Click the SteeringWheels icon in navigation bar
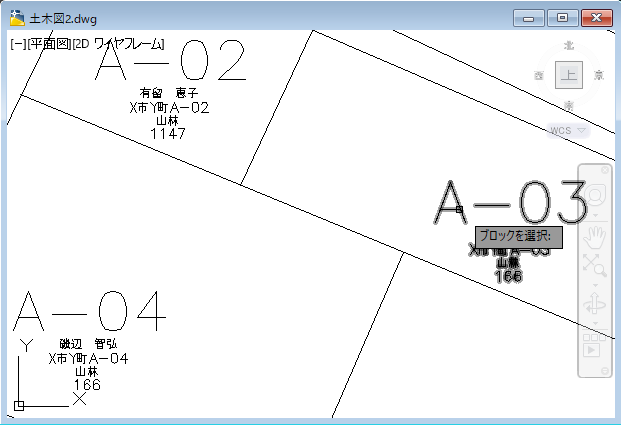This screenshot has width=621, height=425. click(x=595, y=195)
